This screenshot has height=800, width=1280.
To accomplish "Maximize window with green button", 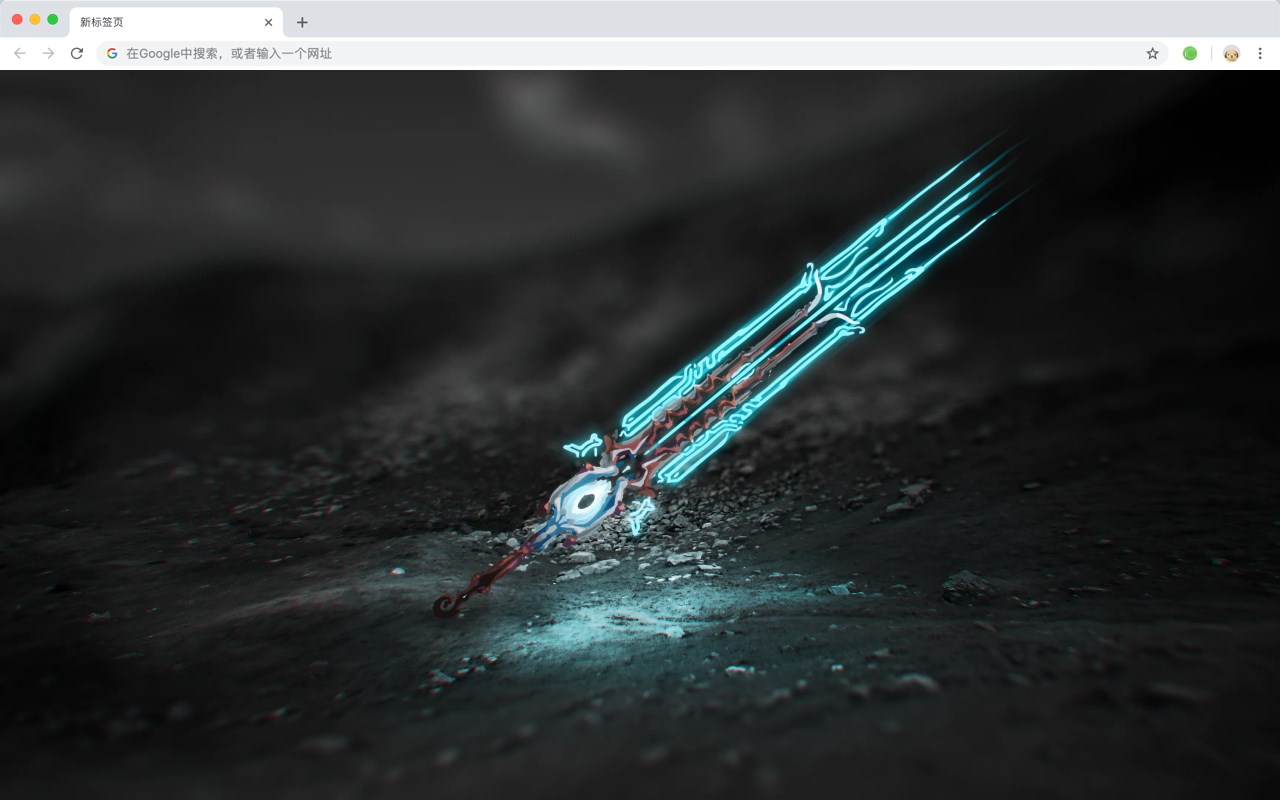I will (53, 19).
